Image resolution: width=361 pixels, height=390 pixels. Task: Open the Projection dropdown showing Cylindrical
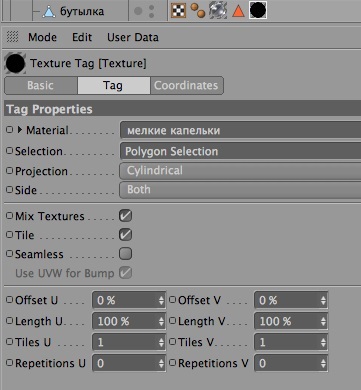pyautogui.click(x=240, y=171)
